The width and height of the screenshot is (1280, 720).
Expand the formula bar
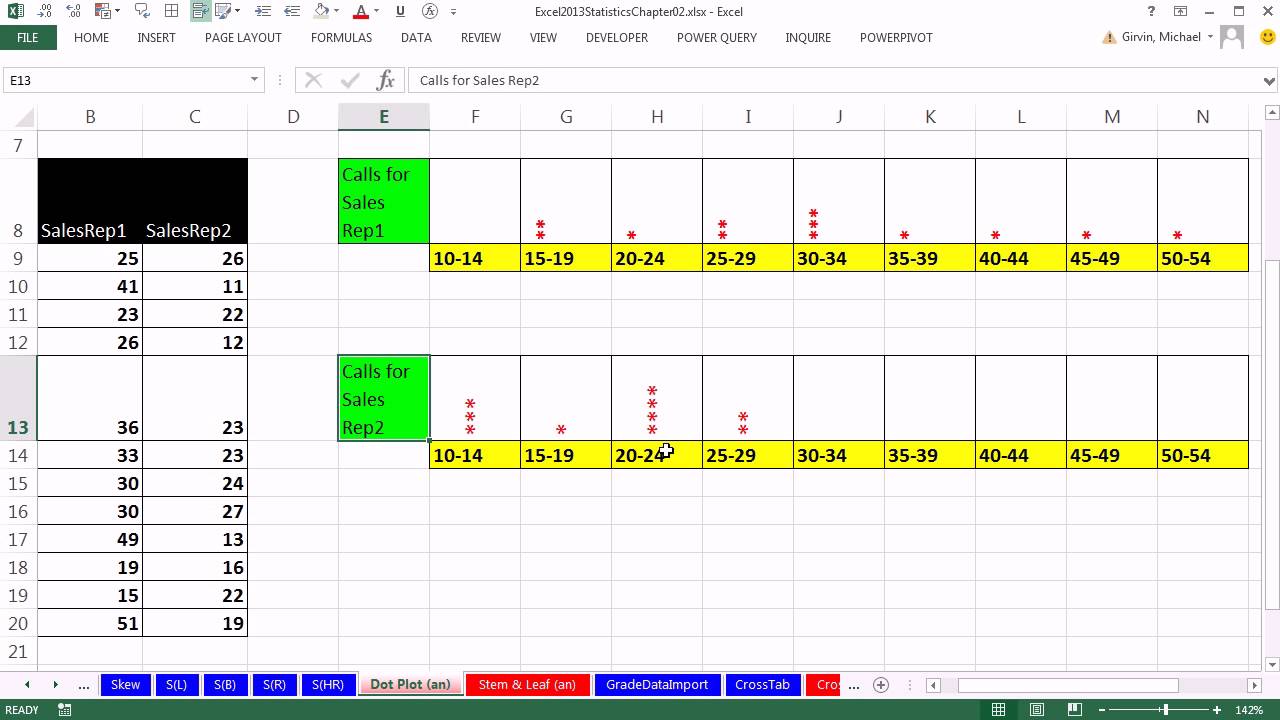(1270, 80)
